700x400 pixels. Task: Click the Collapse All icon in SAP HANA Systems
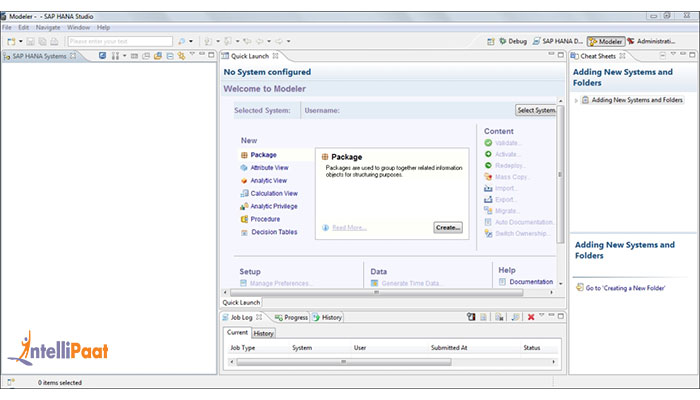(170, 56)
